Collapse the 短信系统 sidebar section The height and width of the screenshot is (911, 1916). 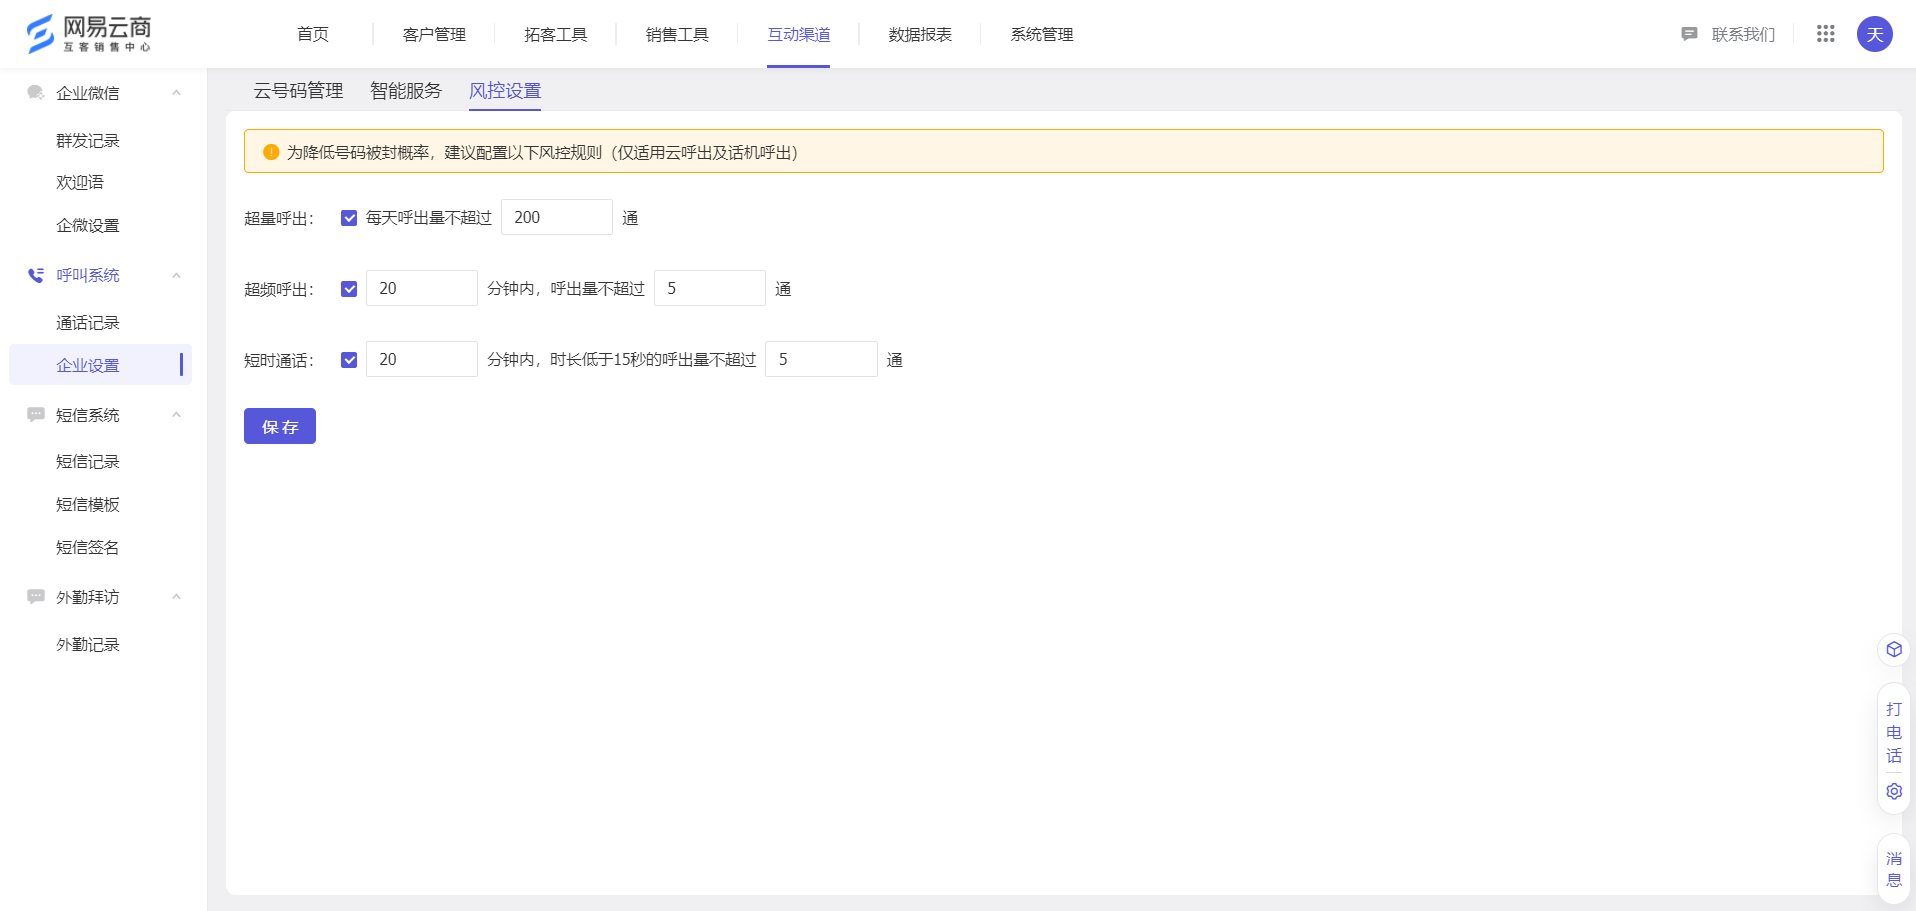(176, 415)
